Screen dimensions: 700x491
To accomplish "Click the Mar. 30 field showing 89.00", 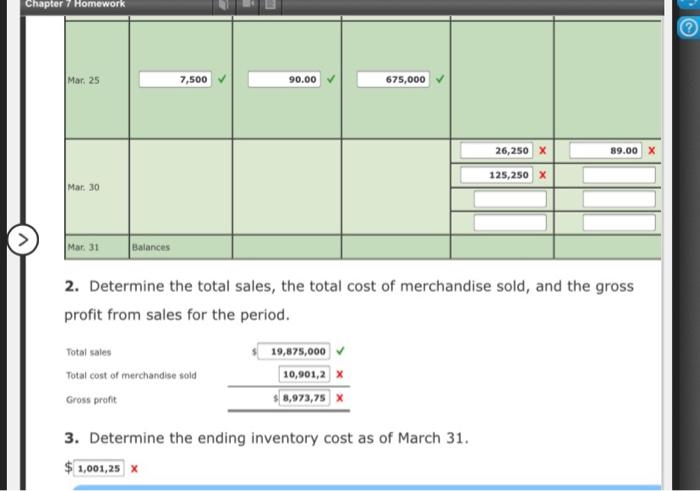I will pos(606,151).
